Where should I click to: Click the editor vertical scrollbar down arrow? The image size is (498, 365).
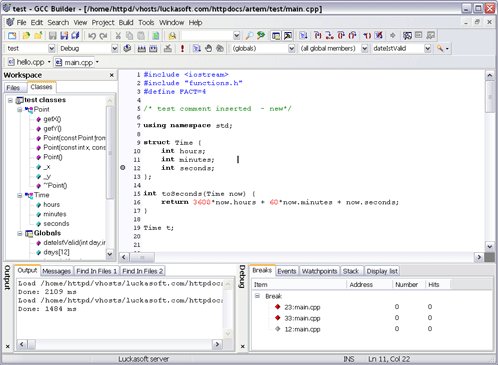pos(489,247)
